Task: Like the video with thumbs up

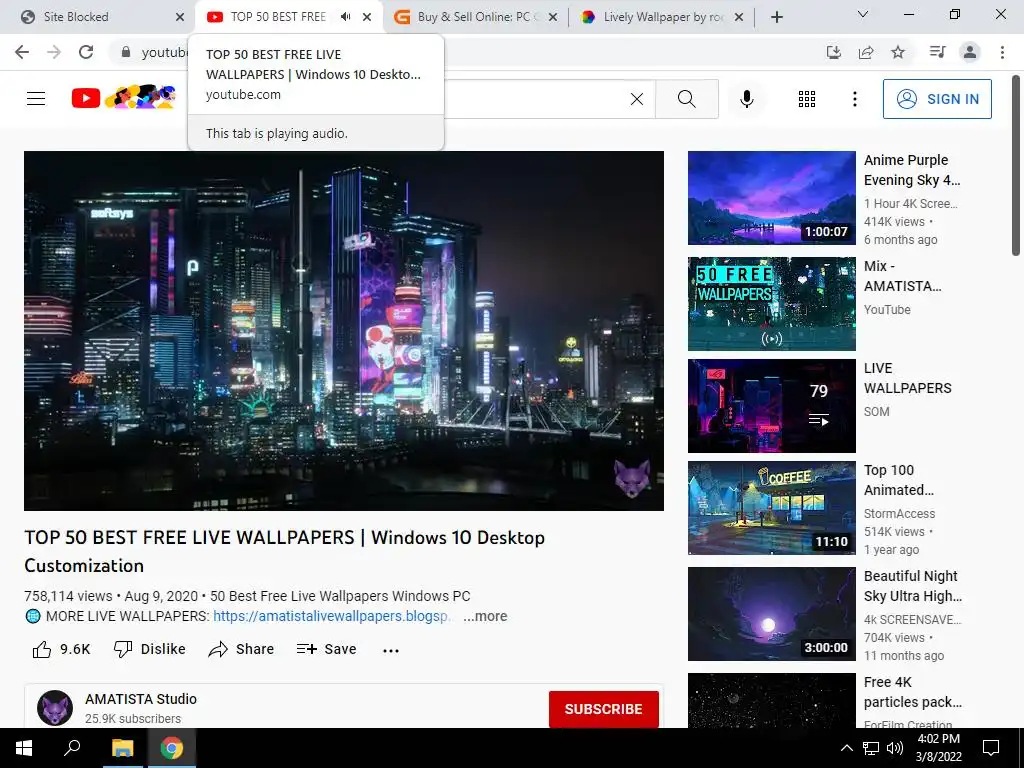Action: coord(61,649)
